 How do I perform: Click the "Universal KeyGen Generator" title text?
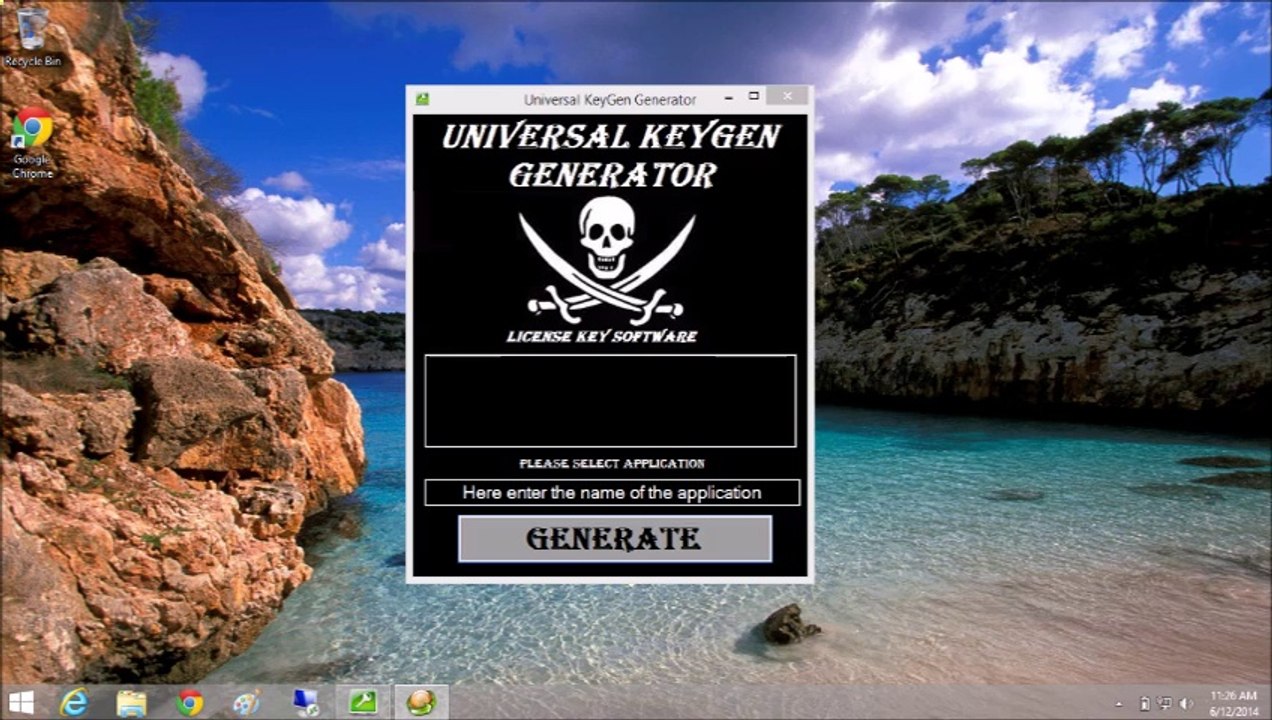click(610, 99)
